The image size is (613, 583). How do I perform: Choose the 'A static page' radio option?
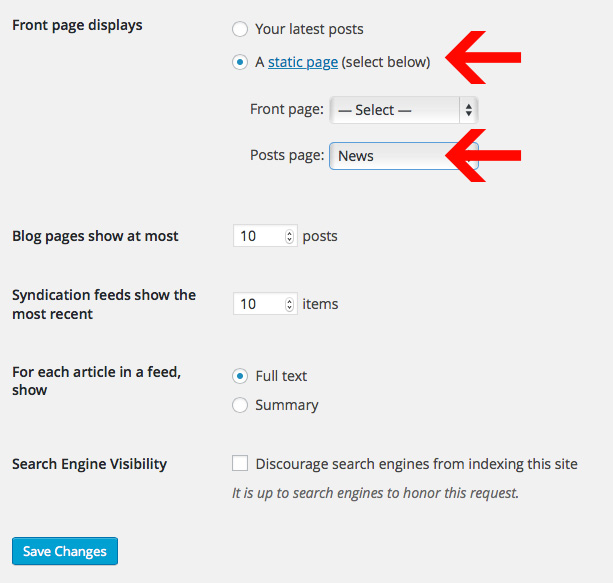click(240, 62)
